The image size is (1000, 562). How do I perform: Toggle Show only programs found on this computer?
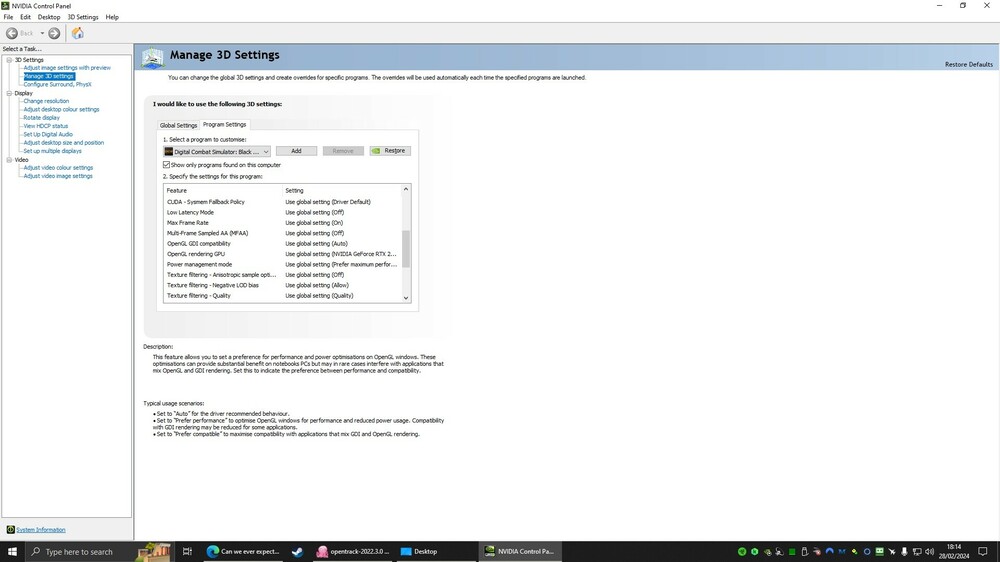(166, 165)
